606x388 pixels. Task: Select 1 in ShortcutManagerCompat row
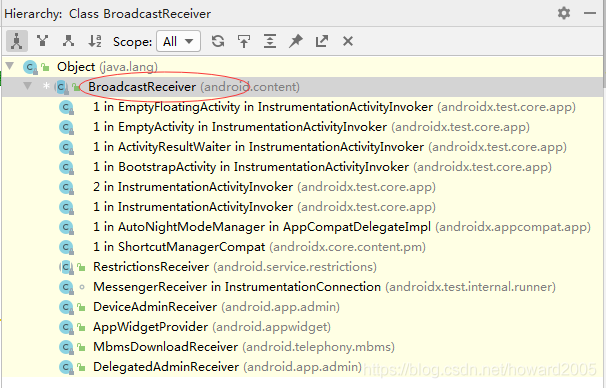click(x=302, y=247)
